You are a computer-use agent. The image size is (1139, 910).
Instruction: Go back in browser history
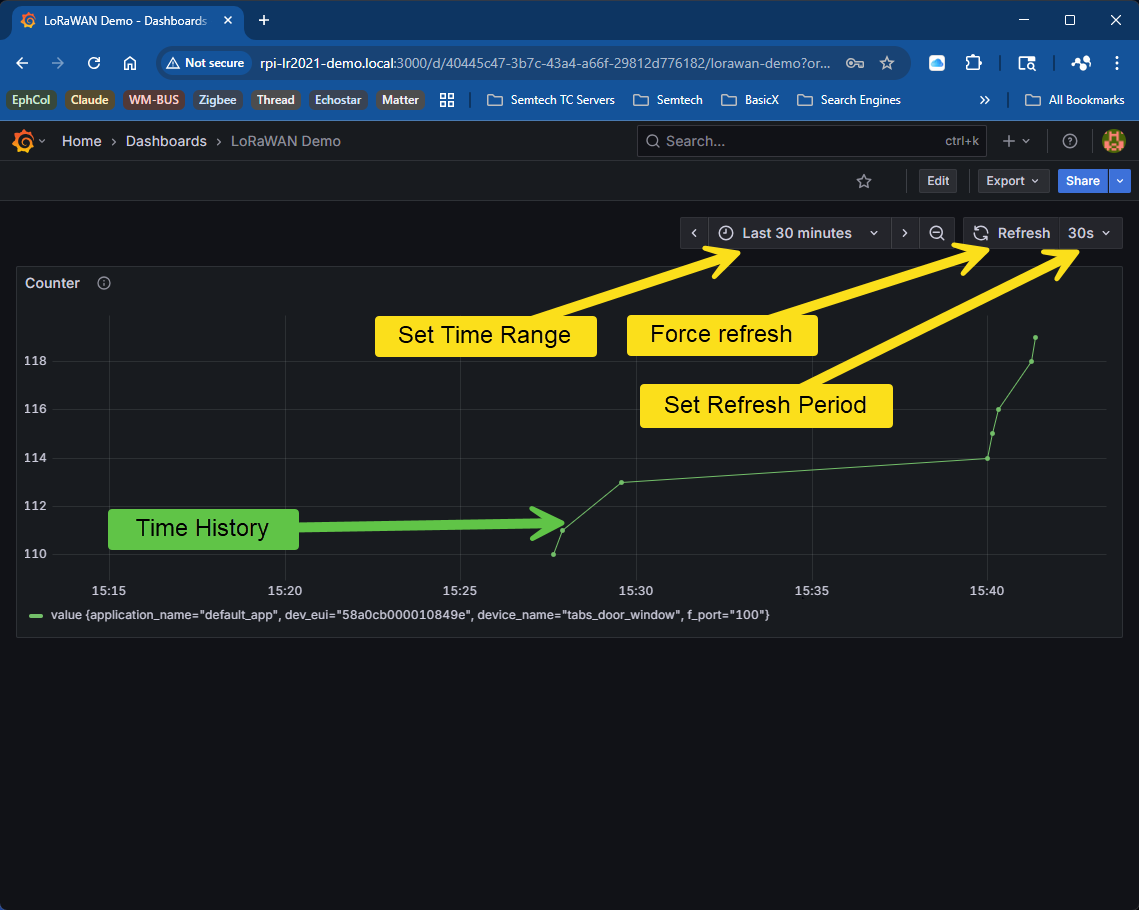(23, 63)
